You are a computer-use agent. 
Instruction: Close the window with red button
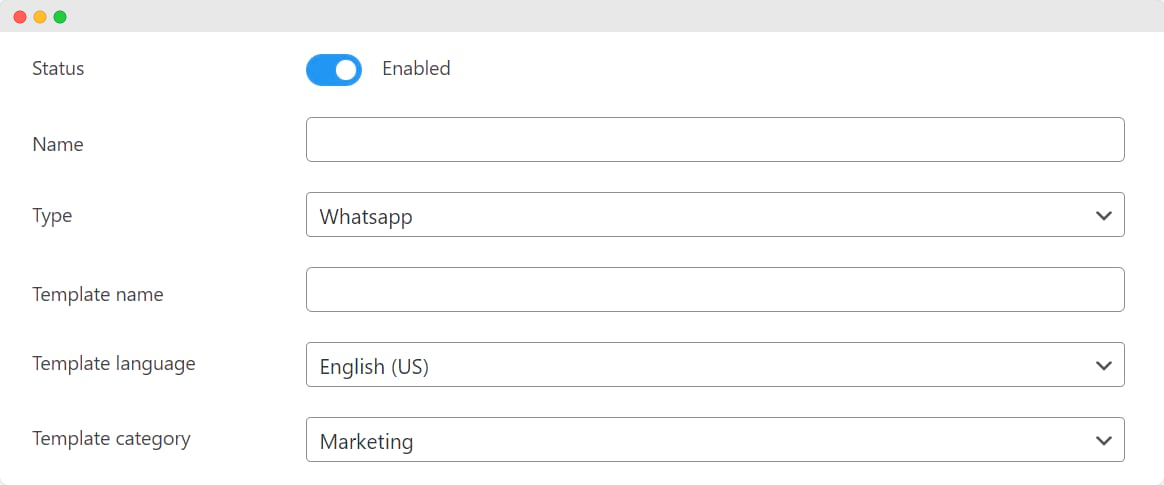click(20, 17)
